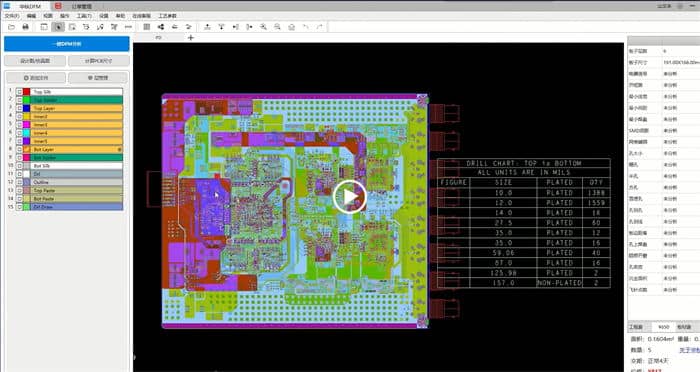Click the round play button over PCB
700x372 pixels.
[350, 196]
